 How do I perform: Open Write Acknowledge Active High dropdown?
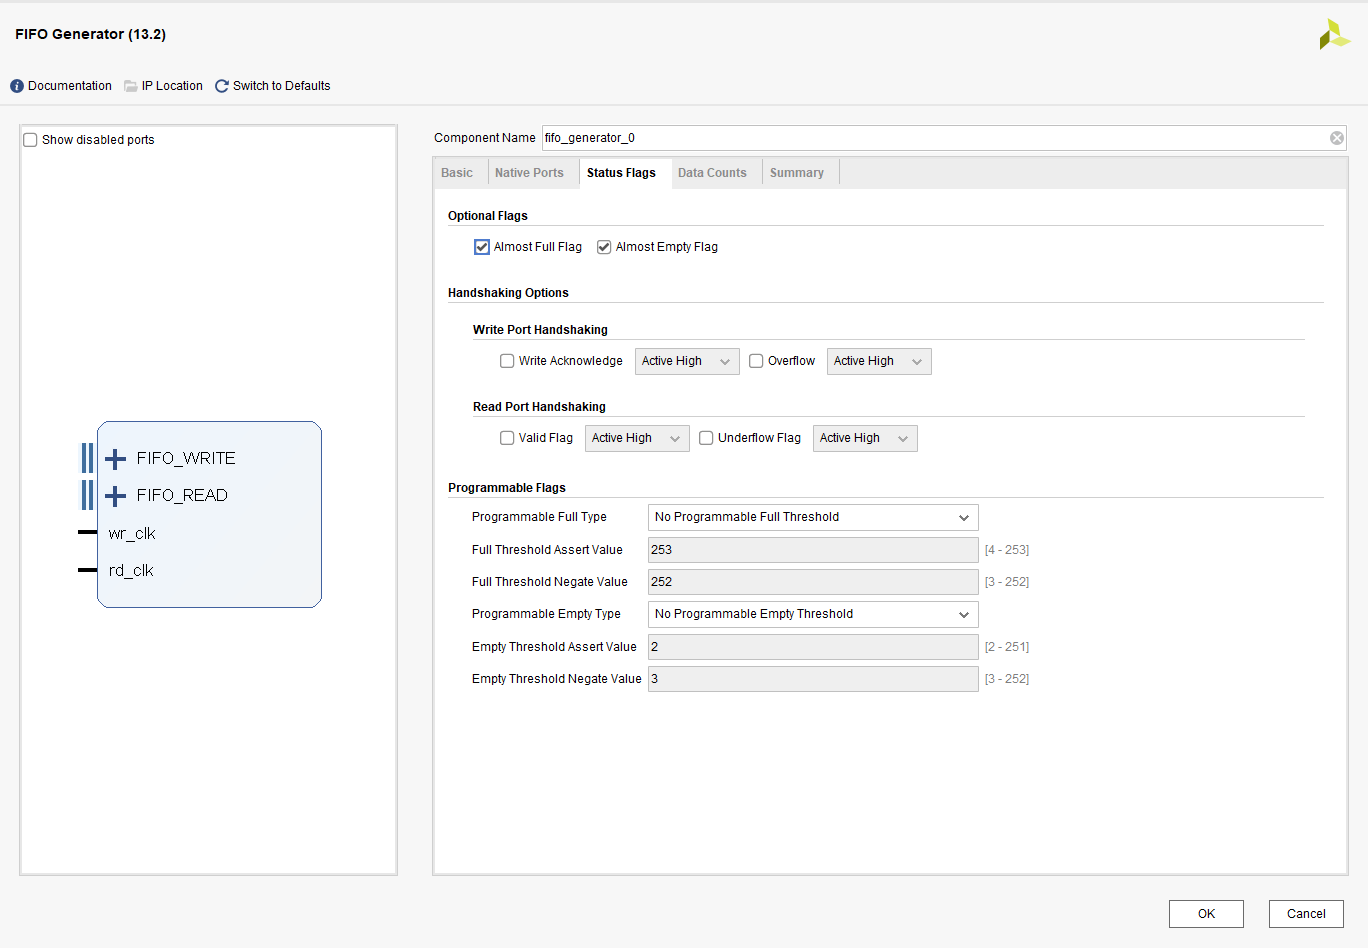(687, 361)
